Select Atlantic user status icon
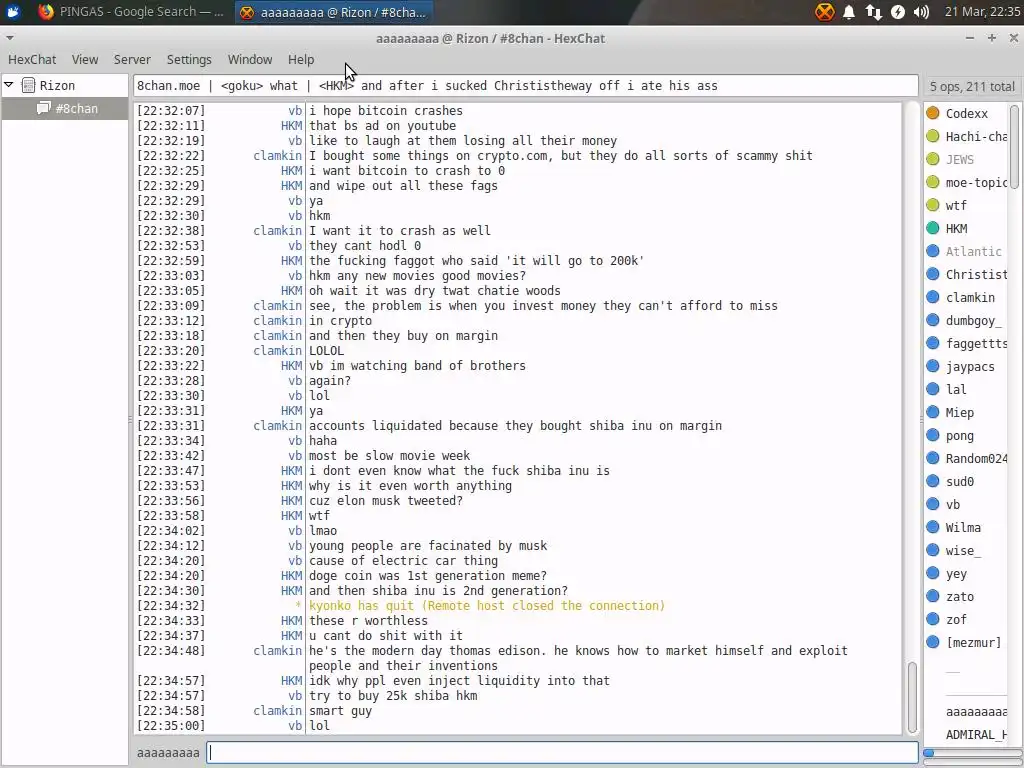 933,251
